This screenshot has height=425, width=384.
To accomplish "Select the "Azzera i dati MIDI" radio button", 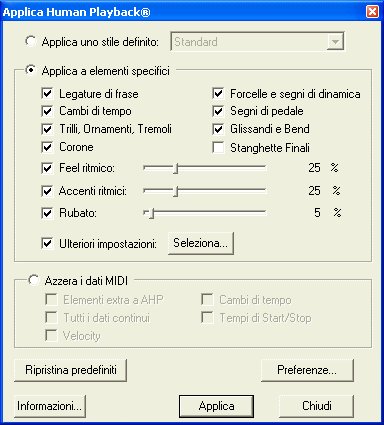I will pos(33,280).
